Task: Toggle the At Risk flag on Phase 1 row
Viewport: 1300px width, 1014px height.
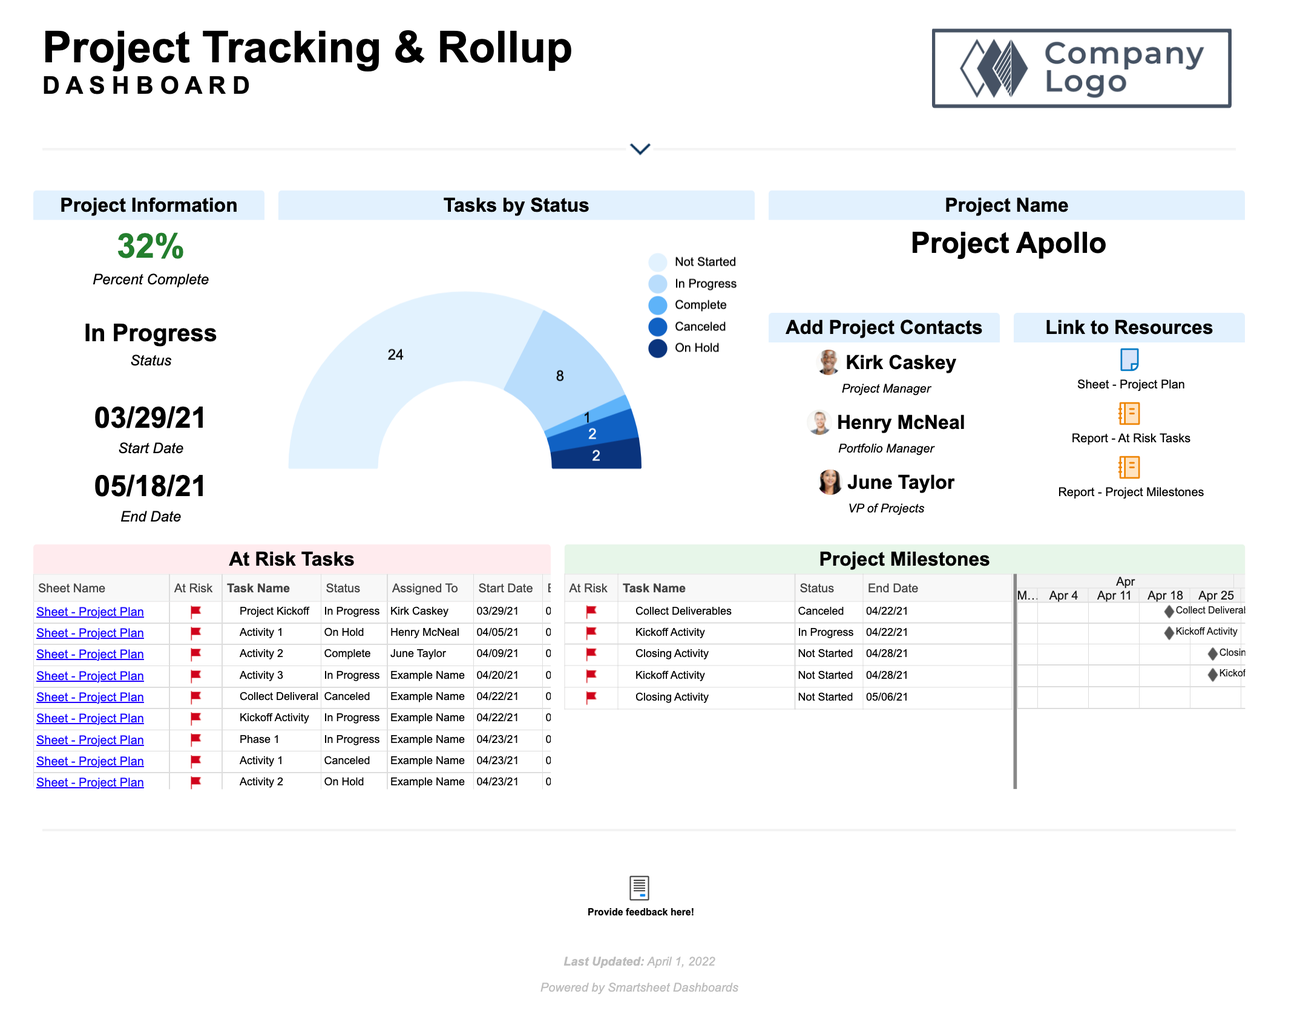Action: click(194, 740)
